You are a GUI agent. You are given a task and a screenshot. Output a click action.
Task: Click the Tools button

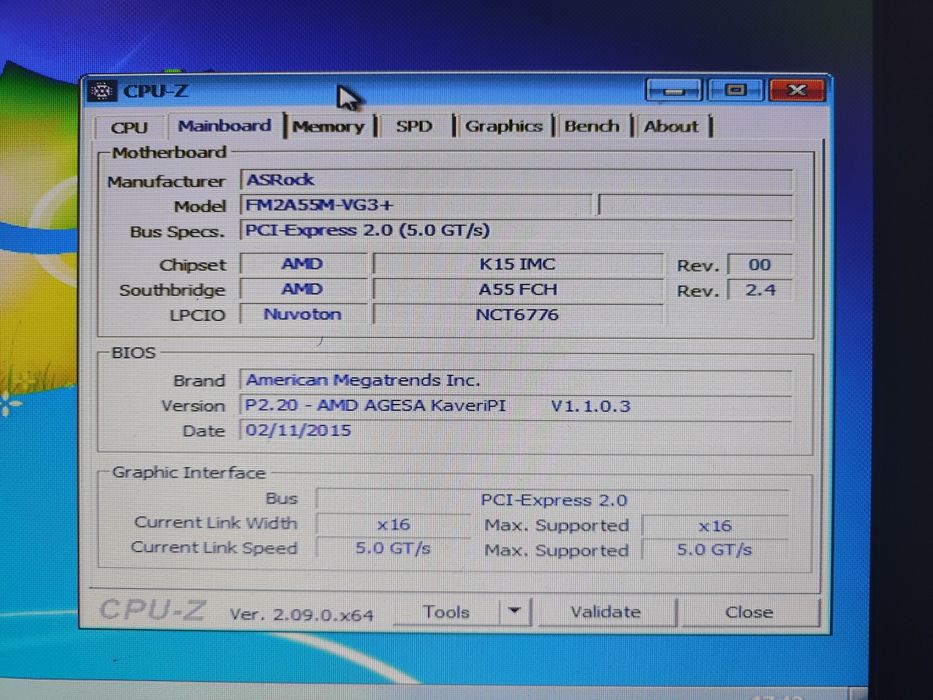tap(446, 612)
